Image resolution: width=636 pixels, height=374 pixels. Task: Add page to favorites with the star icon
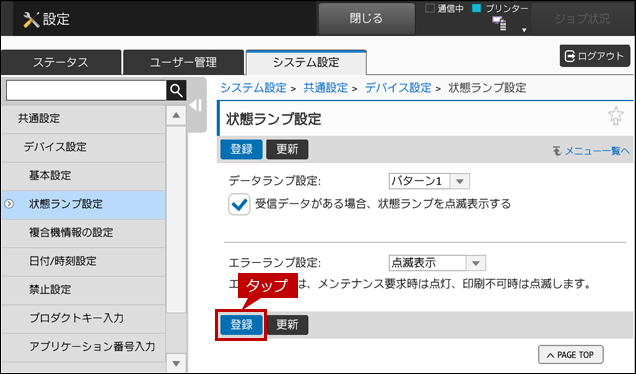616,116
